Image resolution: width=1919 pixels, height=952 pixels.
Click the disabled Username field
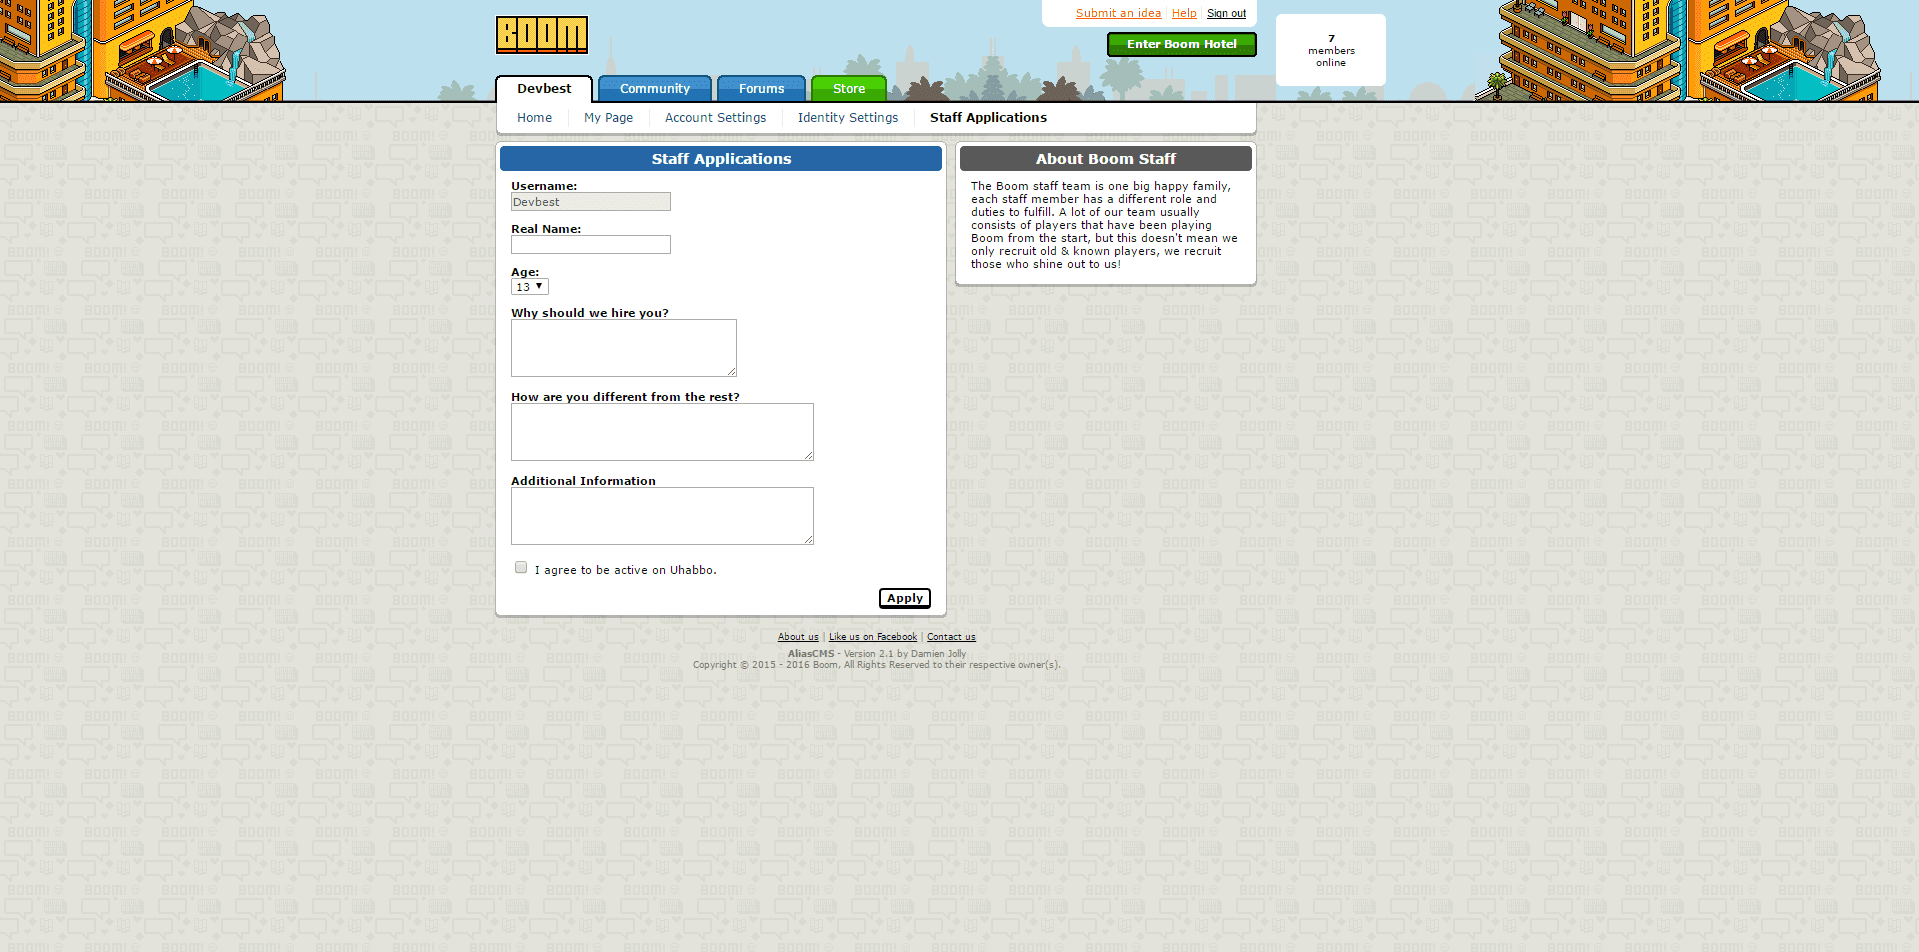[591, 202]
